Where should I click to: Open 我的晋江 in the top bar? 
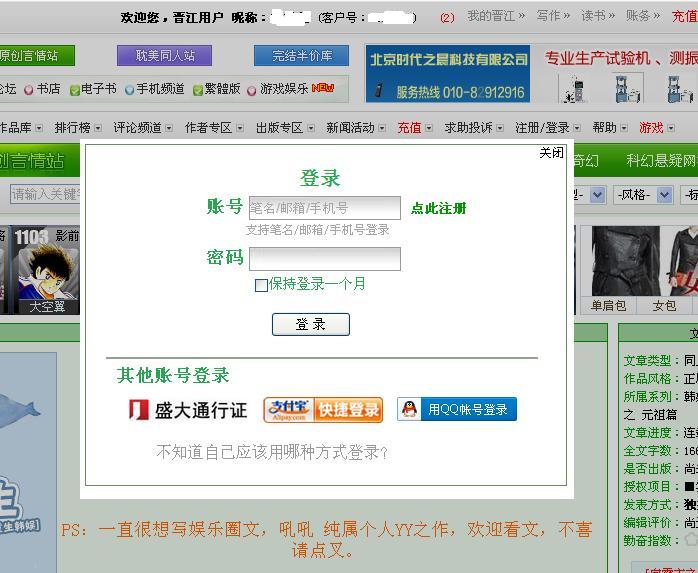[x=496, y=16]
